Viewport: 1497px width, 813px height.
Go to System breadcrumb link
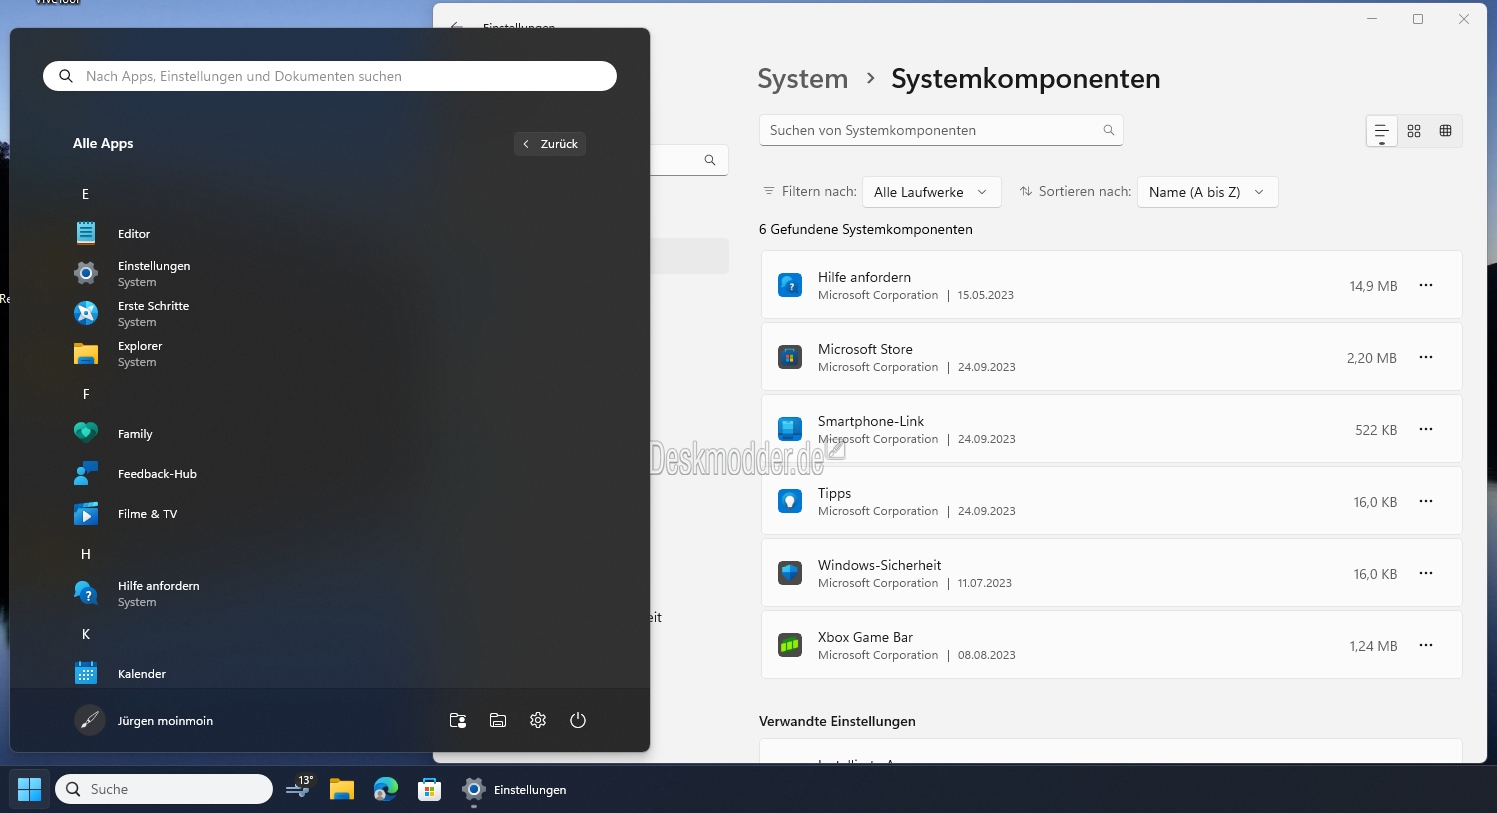(x=802, y=79)
